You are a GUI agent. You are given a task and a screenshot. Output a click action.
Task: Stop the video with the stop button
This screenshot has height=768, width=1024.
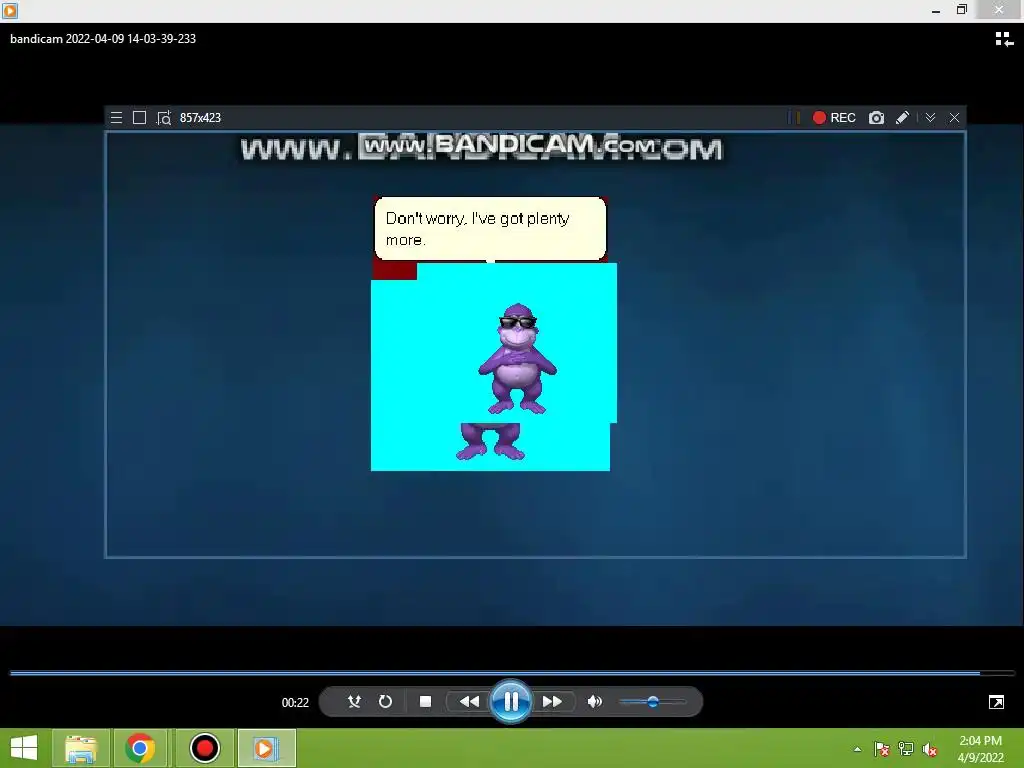[x=425, y=701]
